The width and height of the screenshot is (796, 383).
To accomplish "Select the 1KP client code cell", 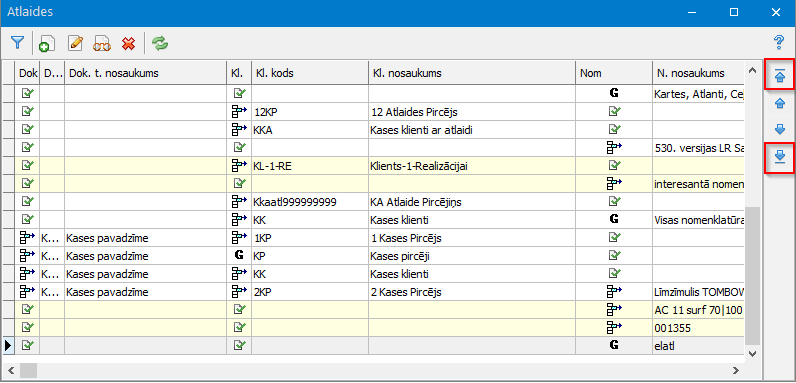I will coord(310,238).
